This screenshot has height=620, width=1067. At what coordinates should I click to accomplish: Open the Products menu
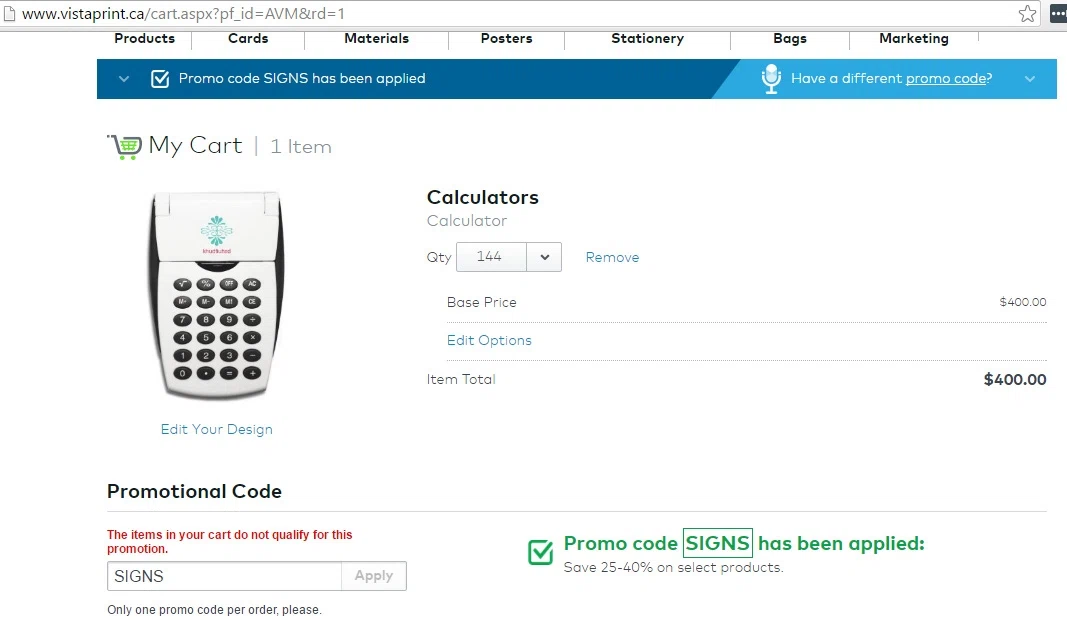pyautogui.click(x=144, y=39)
